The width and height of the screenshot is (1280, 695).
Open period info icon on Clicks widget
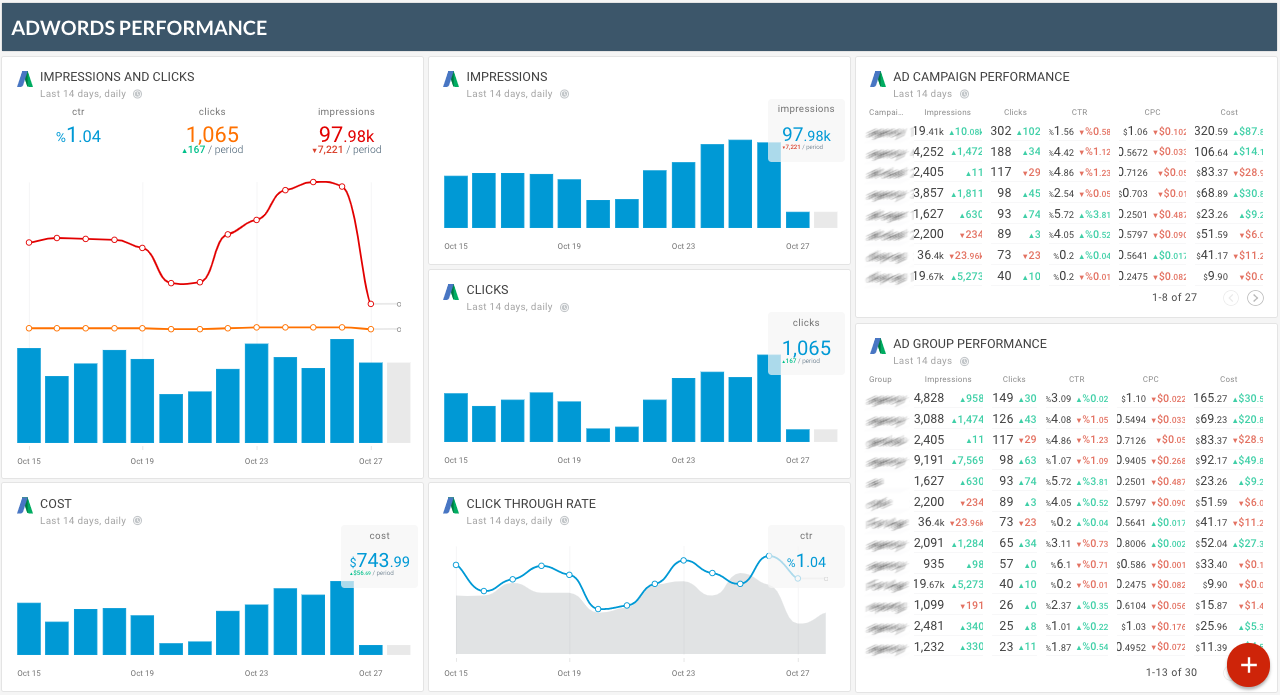click(564, 307)
